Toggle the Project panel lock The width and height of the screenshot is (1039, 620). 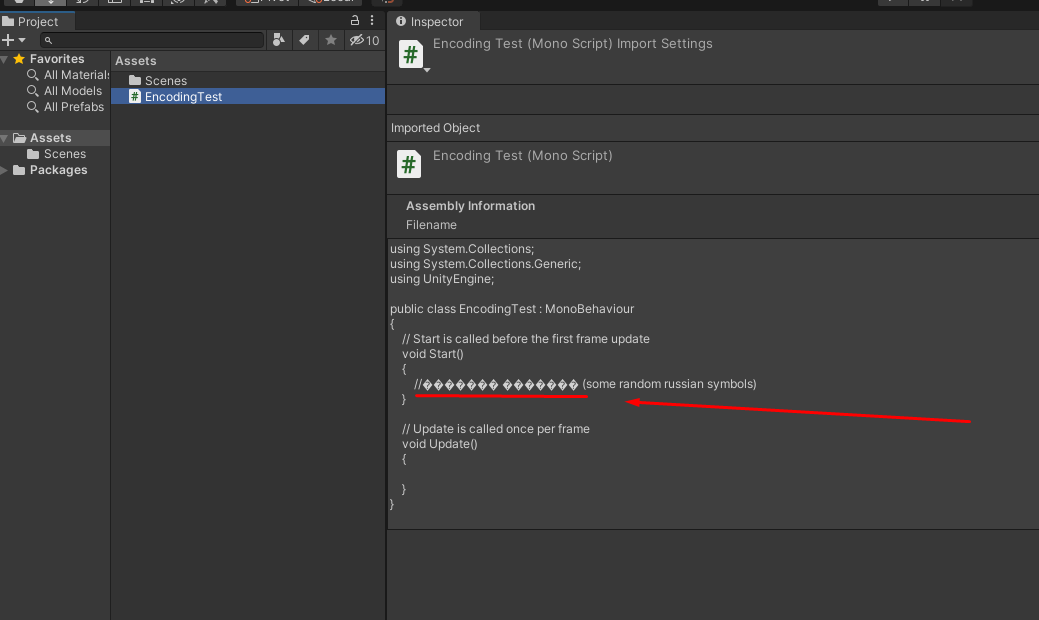click(x=354, y=21)
